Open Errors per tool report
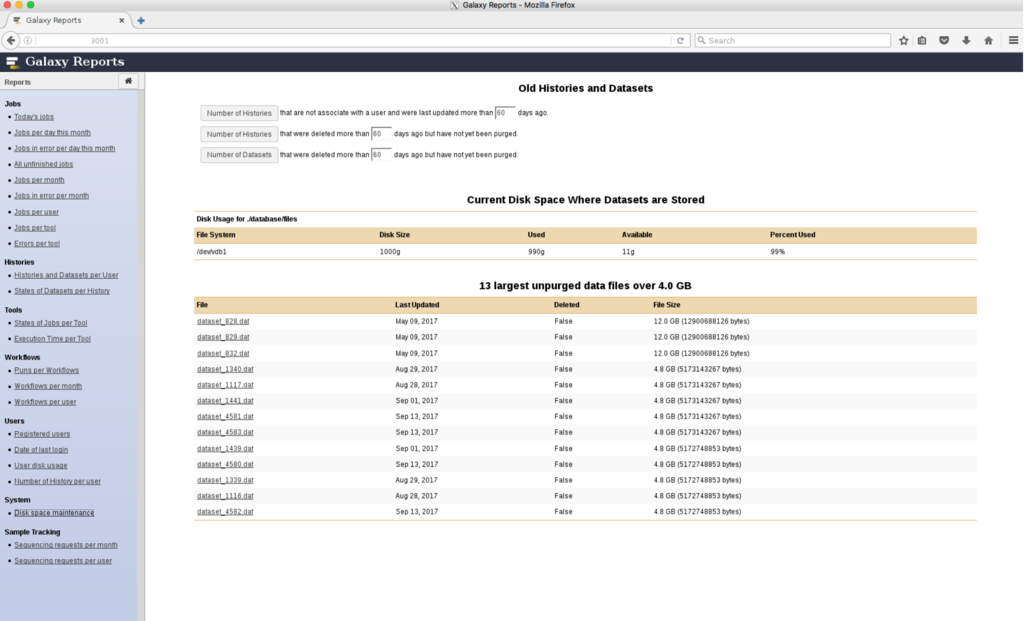 pyautogui.click(x=37, y=244)
